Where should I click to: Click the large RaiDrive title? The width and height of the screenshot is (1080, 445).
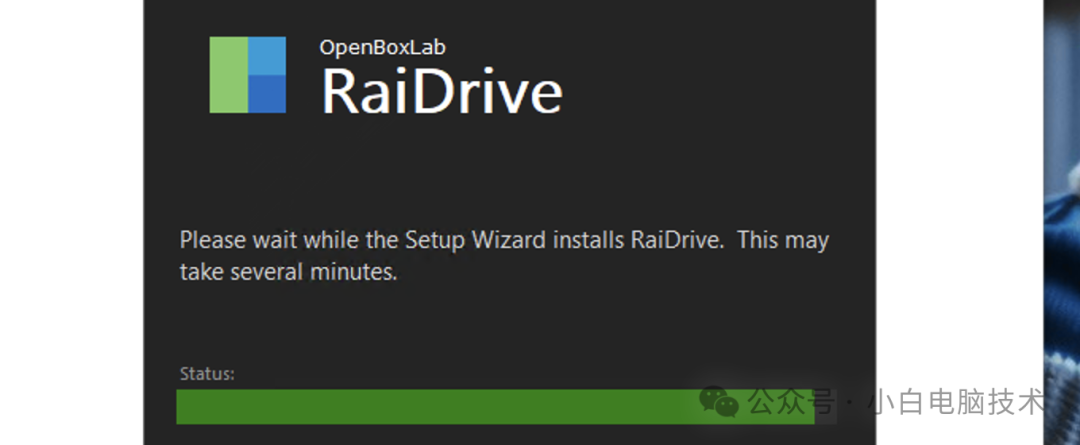click(x=442, y=91)
